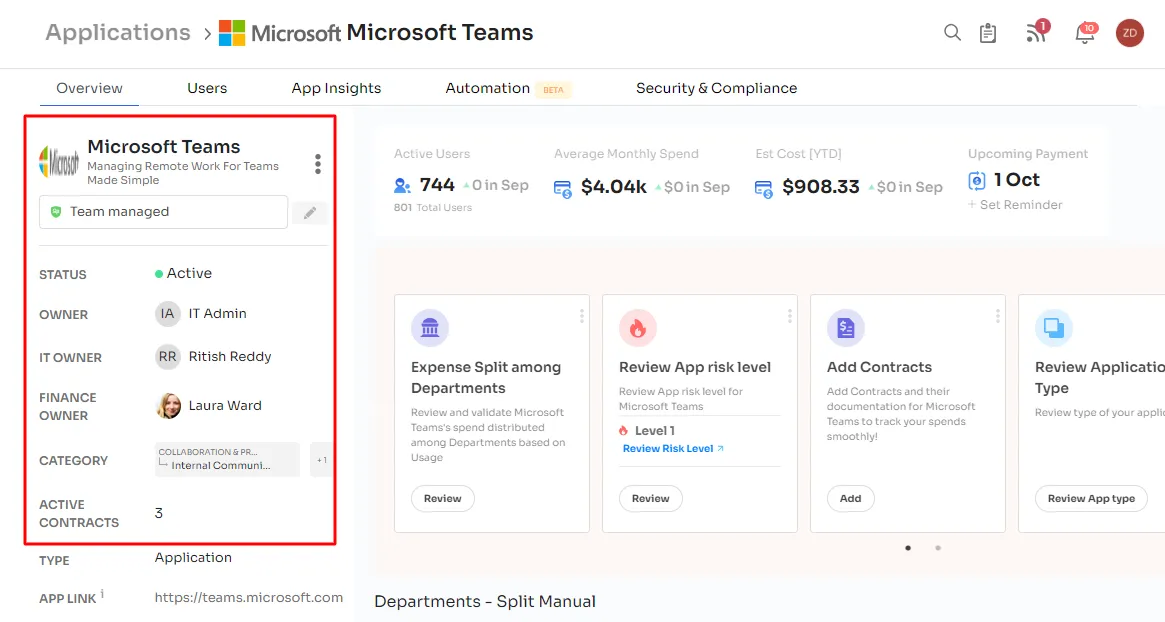Switch to the Users tab
This screenshot has width=1165, height=622.
(x=207, y=88)
